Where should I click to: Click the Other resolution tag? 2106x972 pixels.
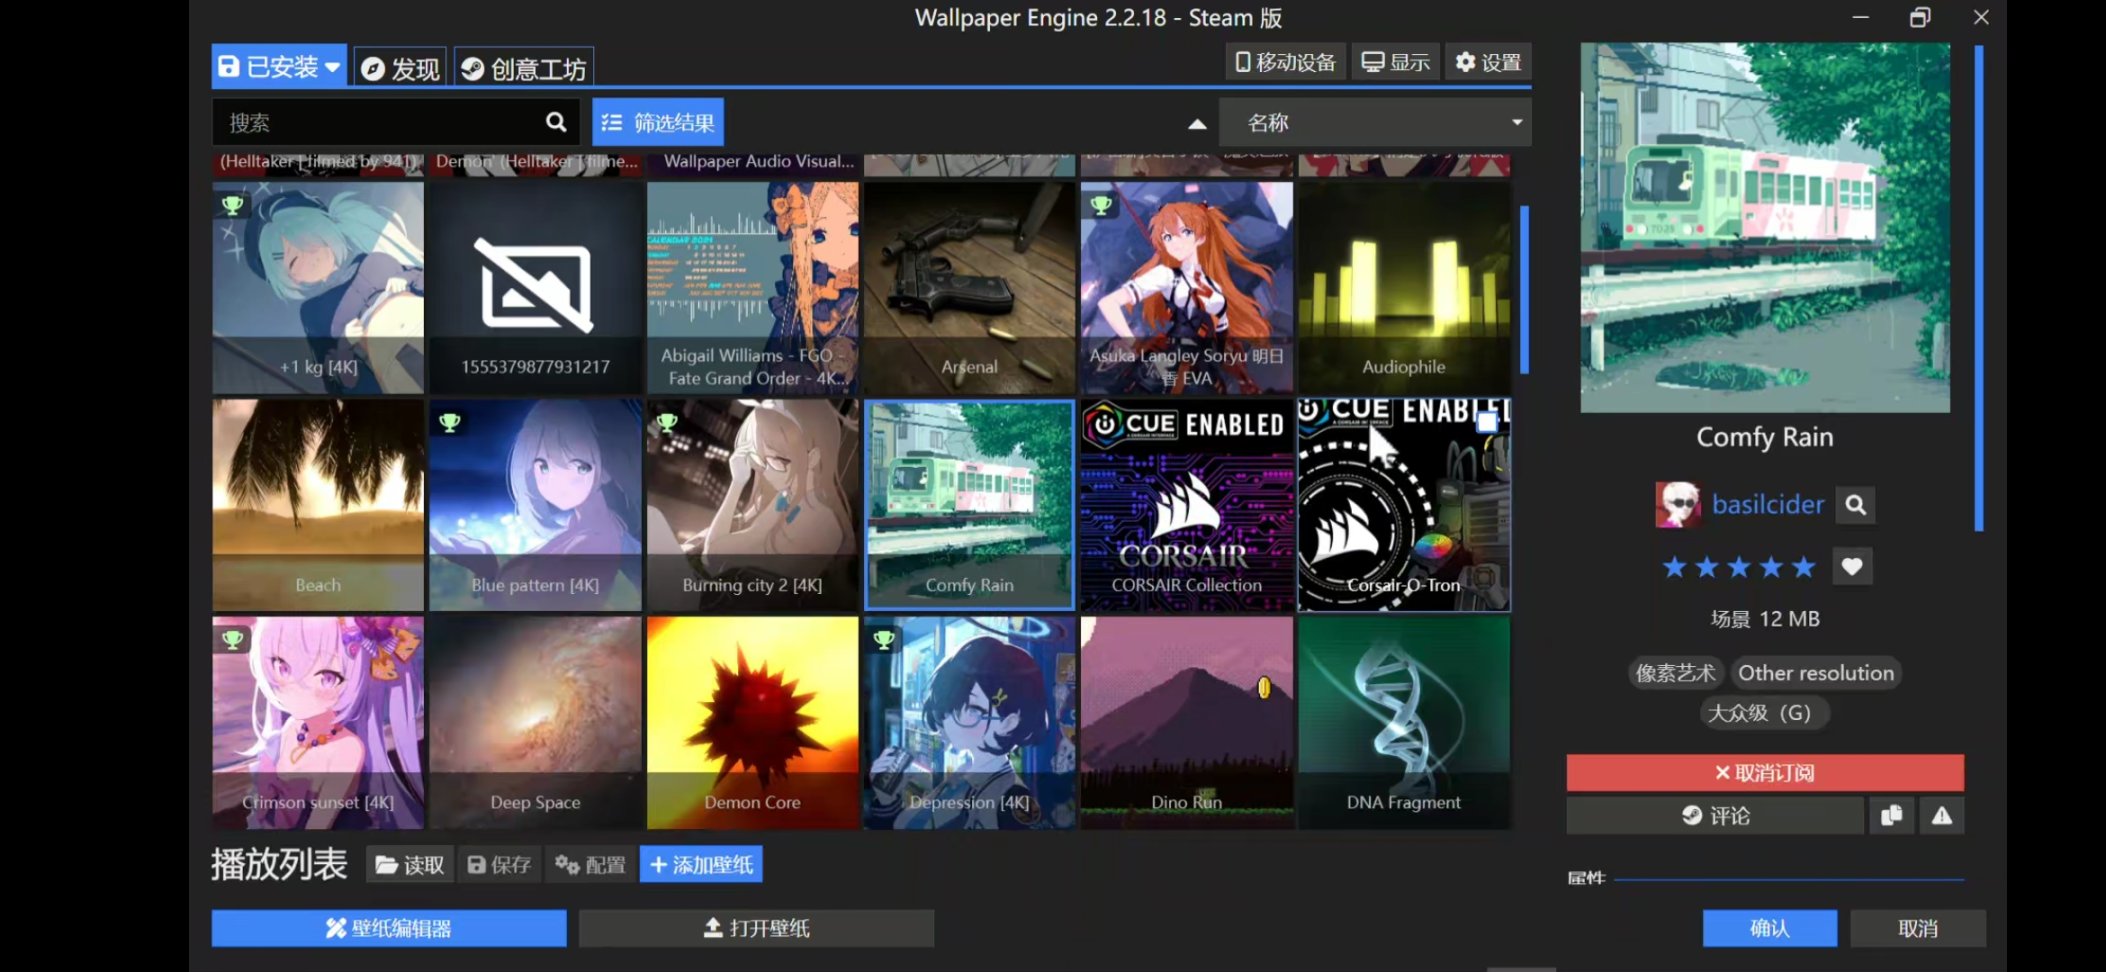click(x=1816, y=673)
